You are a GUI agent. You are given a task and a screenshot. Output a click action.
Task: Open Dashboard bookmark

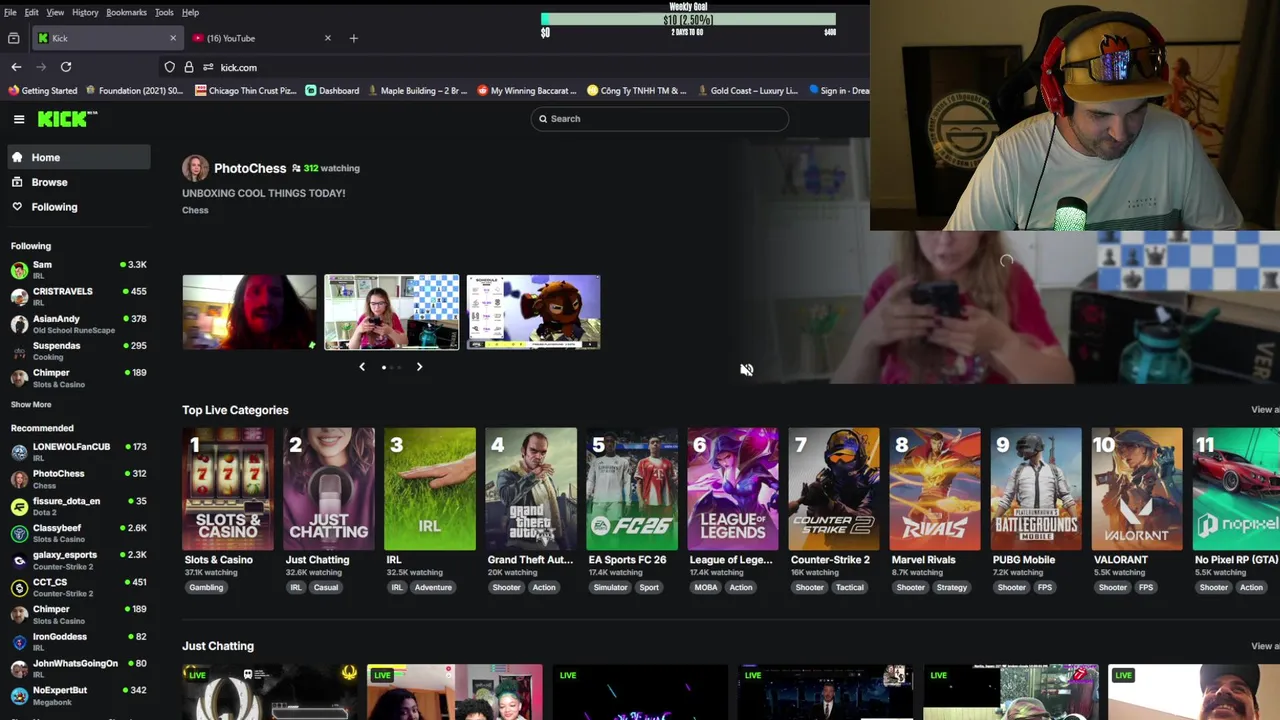[x=332, y=91]
